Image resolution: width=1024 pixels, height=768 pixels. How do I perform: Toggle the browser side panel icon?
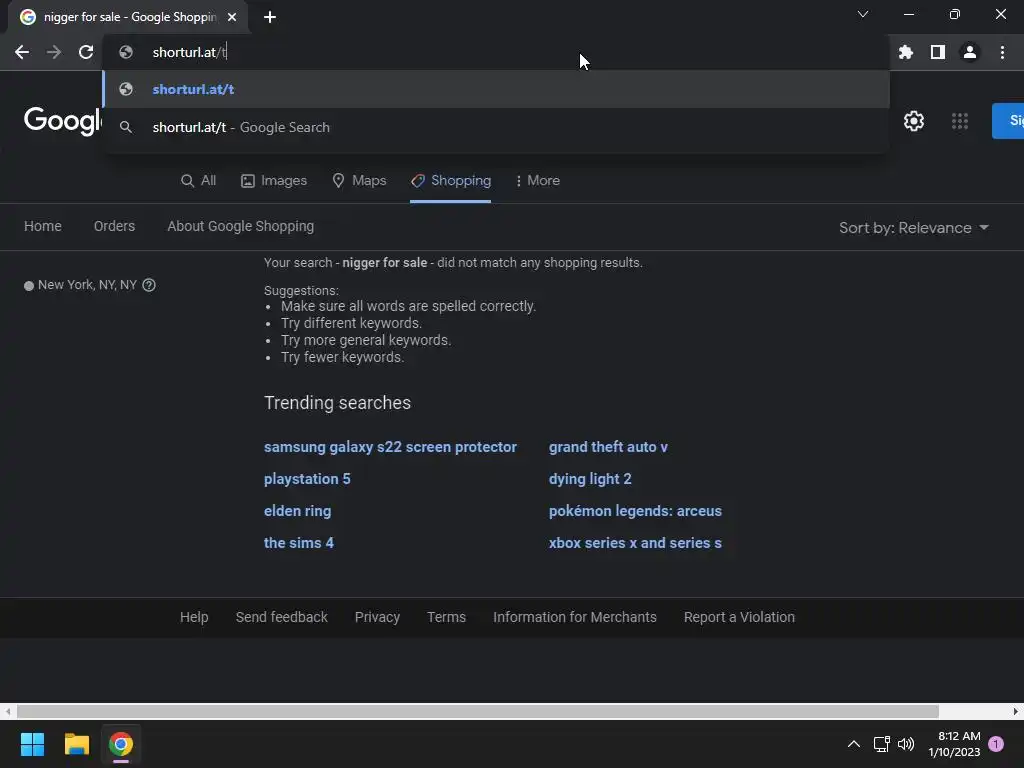(938, 52)
